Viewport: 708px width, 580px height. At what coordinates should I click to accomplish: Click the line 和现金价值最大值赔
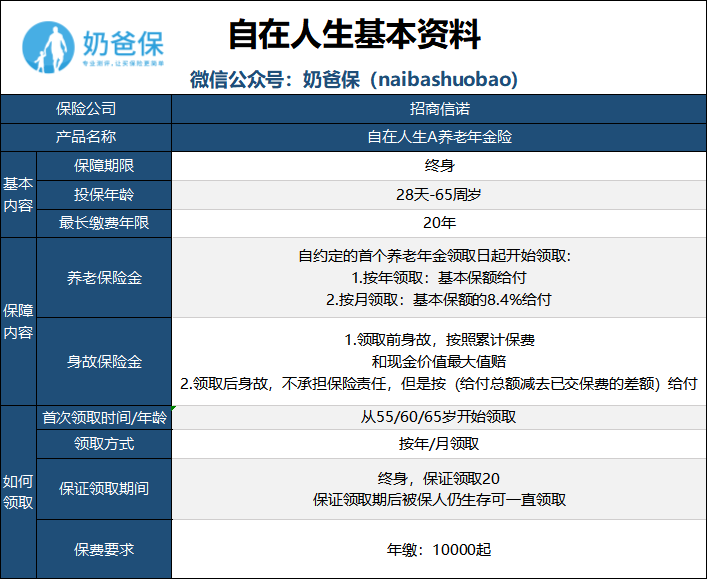coord(439,362)
